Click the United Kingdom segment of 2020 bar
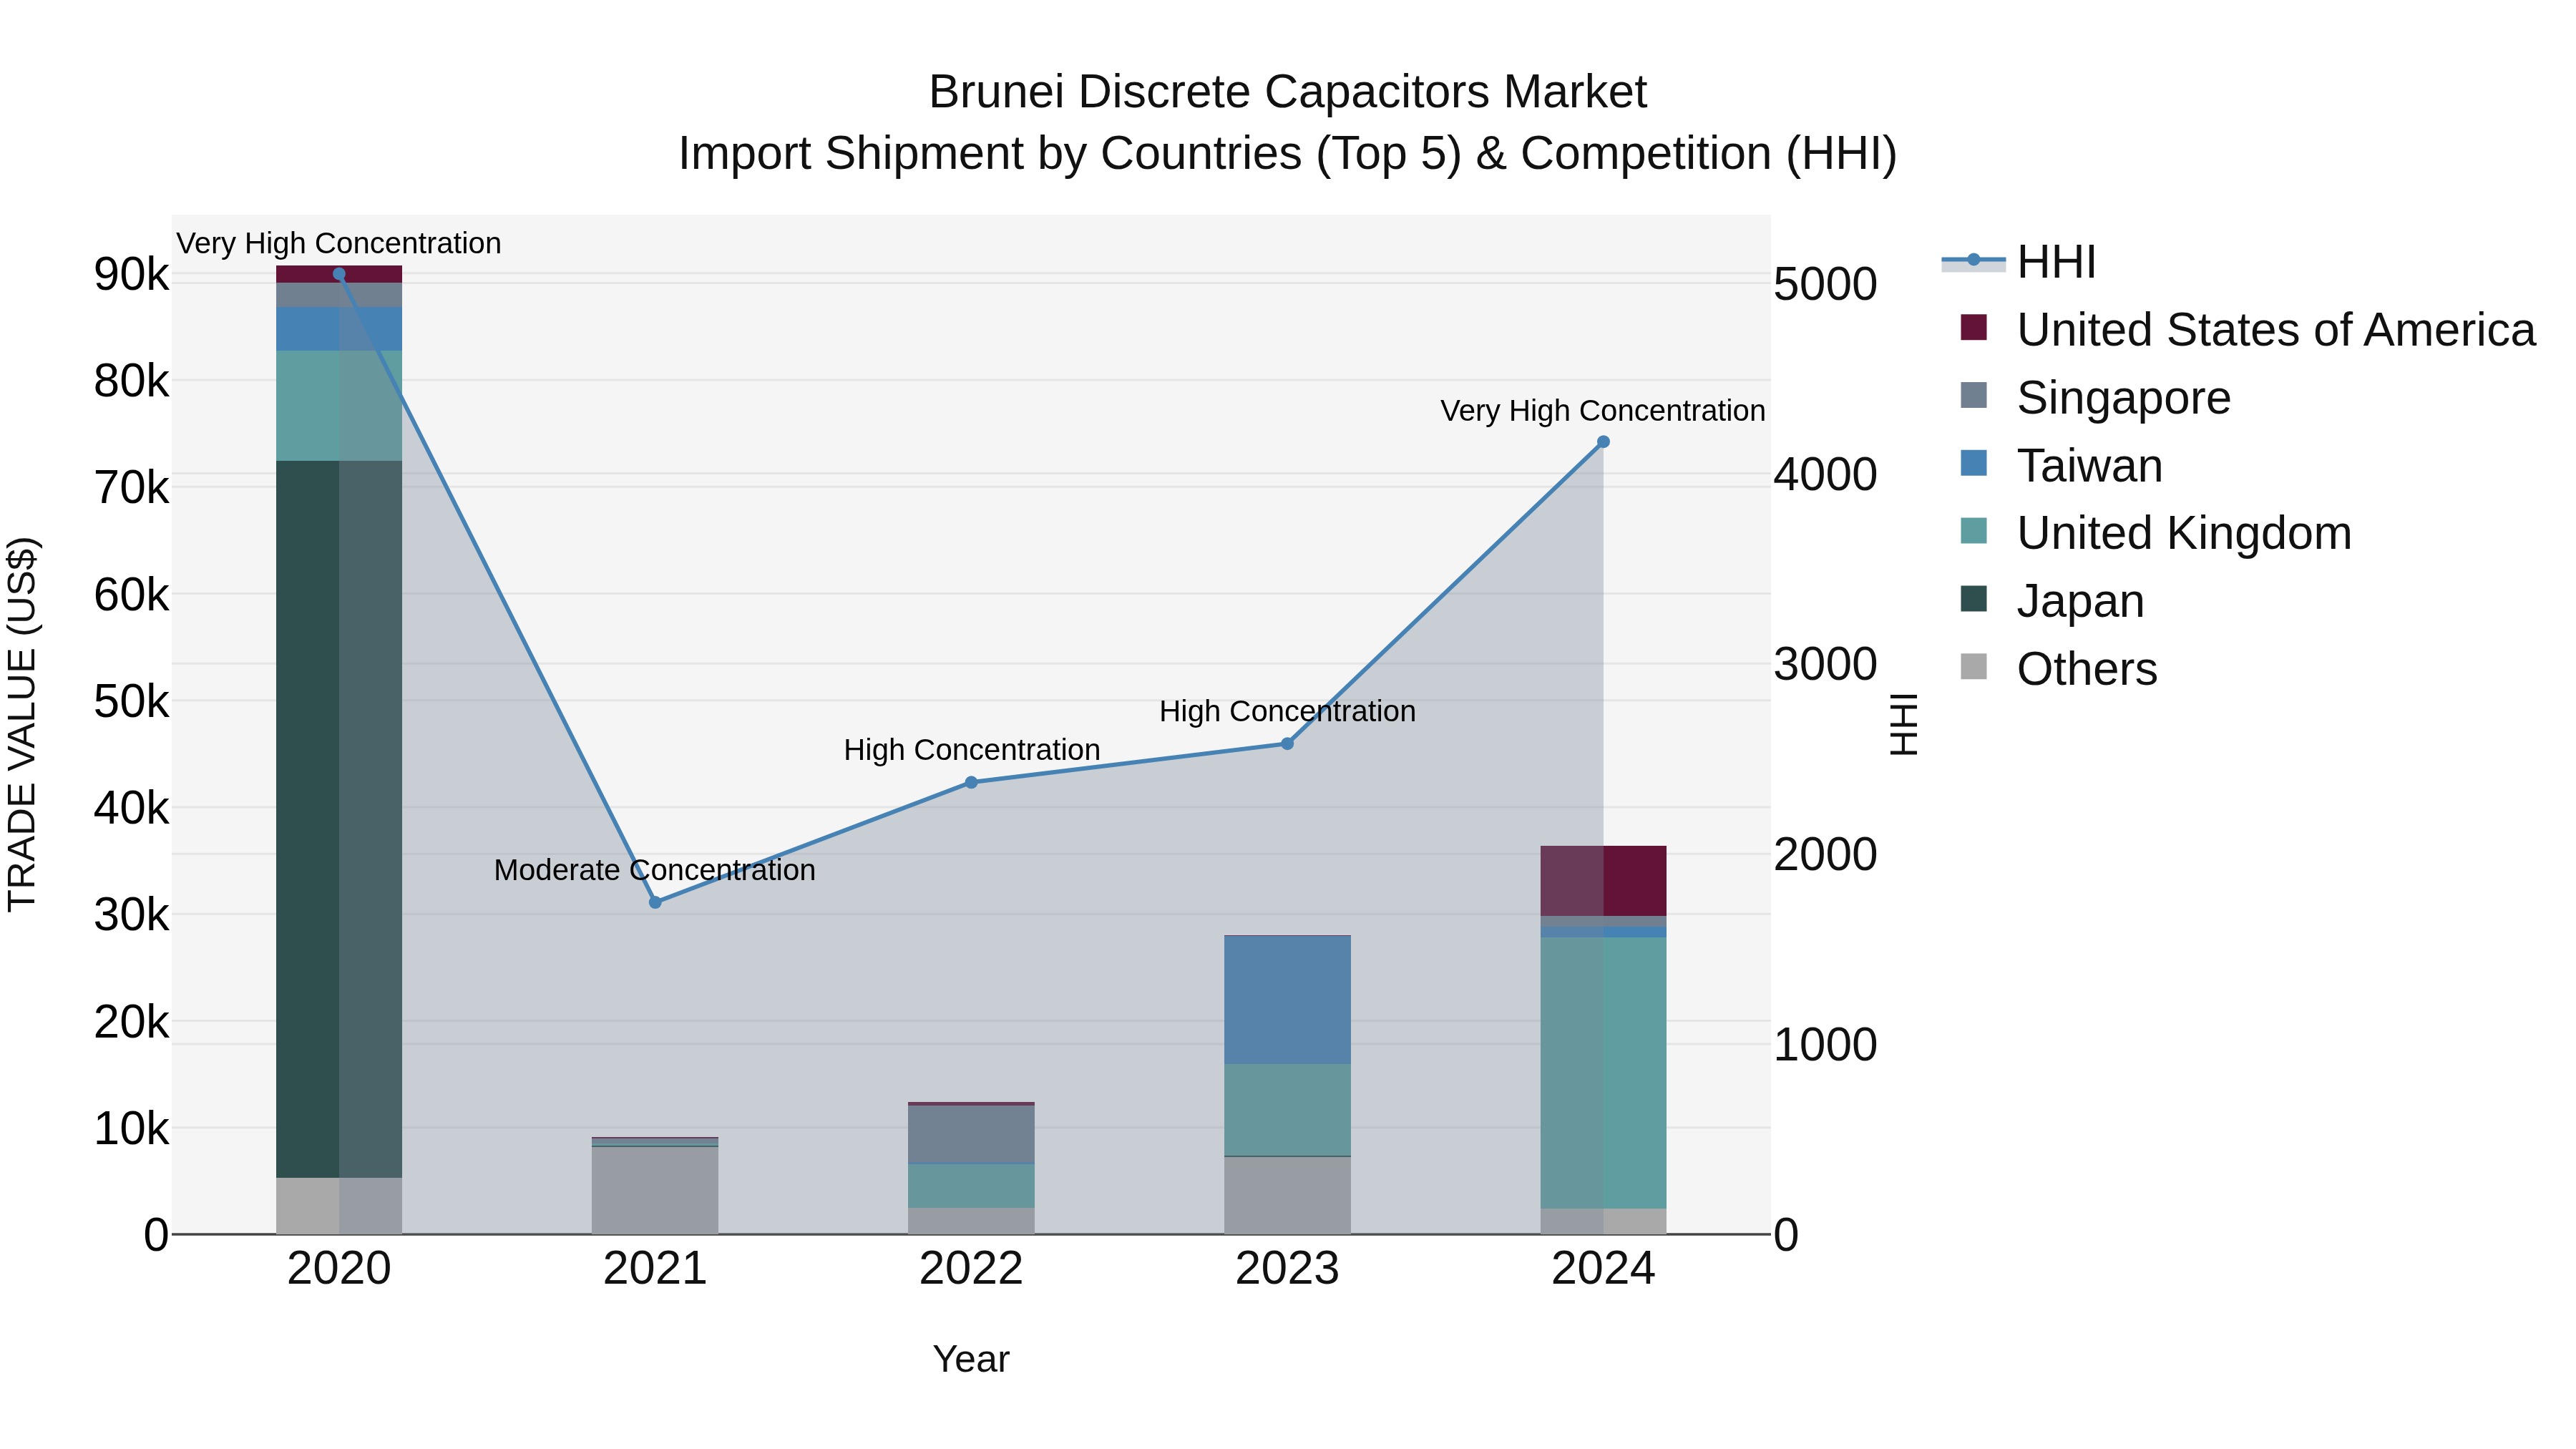The image size is (2576, 1449). pos(339,406)
